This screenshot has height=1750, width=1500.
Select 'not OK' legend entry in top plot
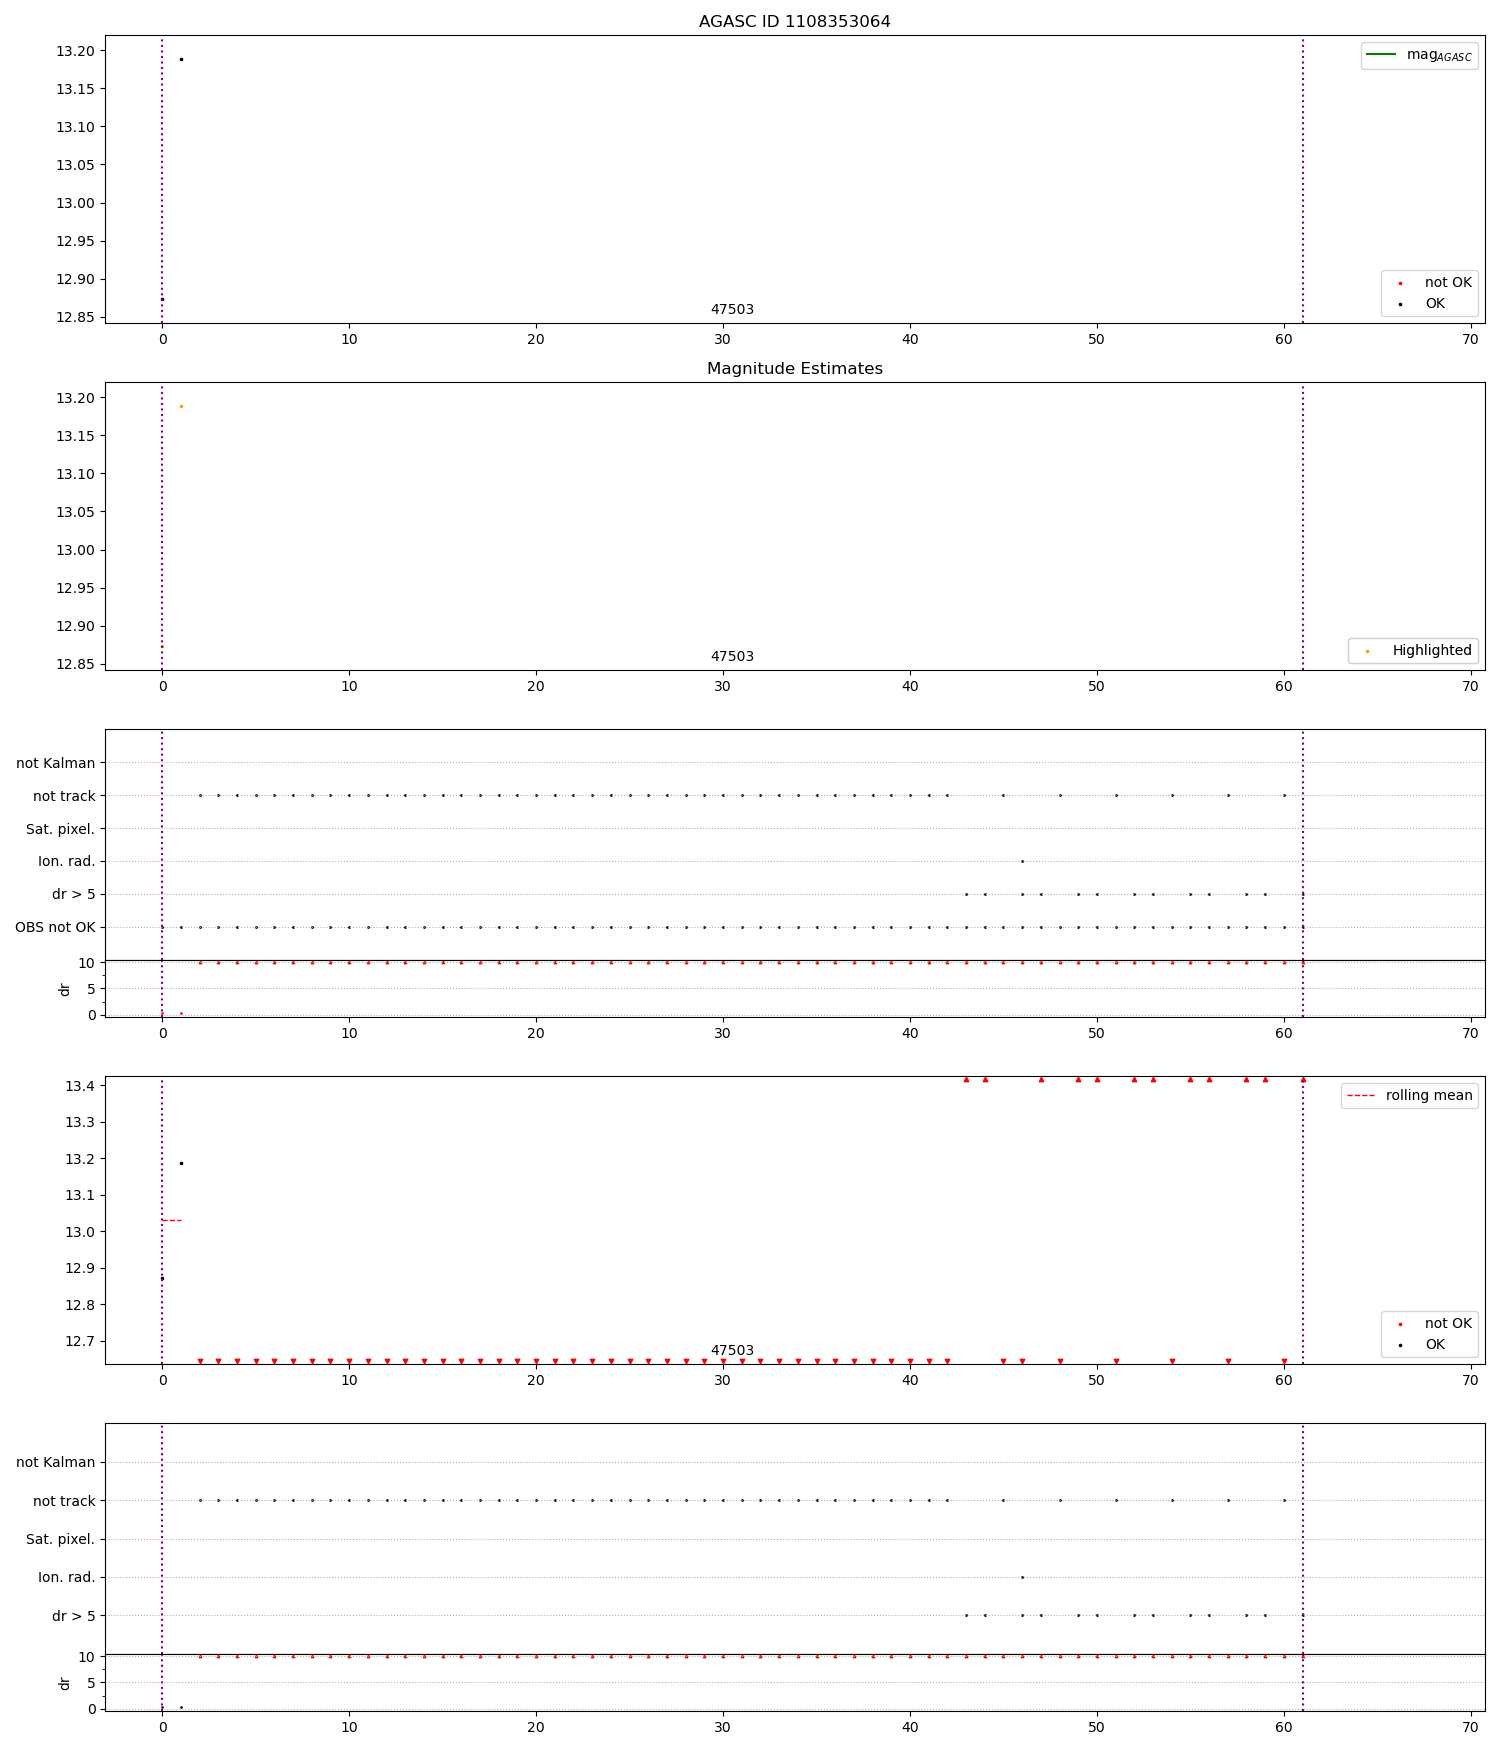[1448, 282]
